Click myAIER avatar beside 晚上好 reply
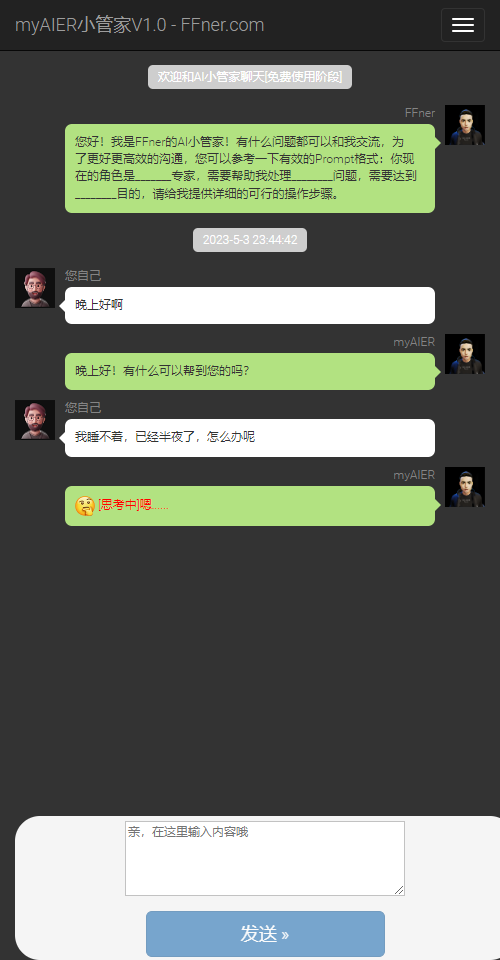The width and height of the screenshot is (500, 960). coord(465,354)
